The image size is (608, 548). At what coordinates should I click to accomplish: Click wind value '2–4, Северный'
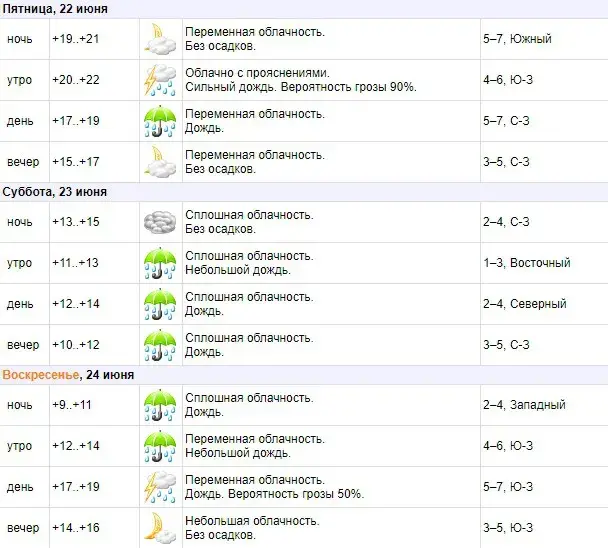click(525, 304)
